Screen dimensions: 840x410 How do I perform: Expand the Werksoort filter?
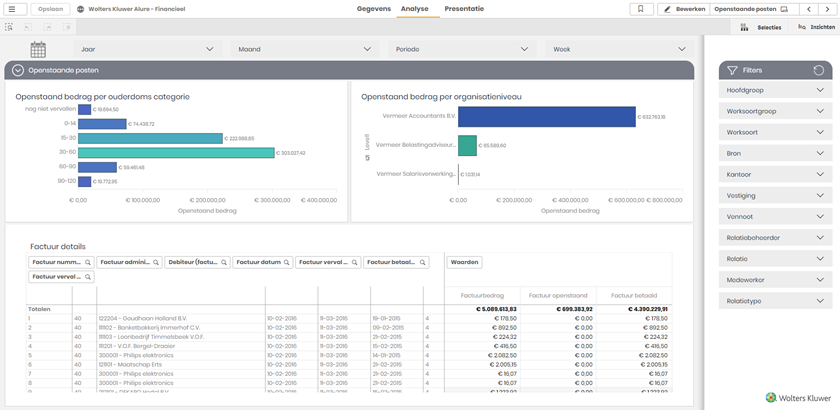click(x=775, y=132)
